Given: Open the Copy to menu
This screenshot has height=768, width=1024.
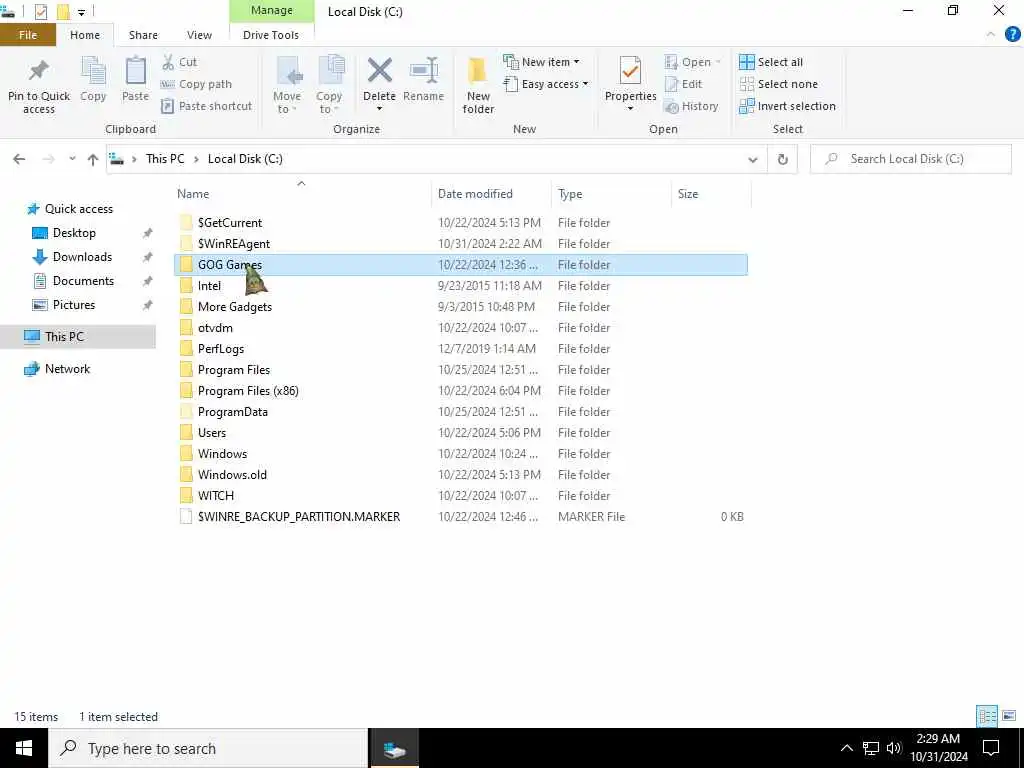Looking at the screenshot, I should pyautogui.click(x=328, y=85).
